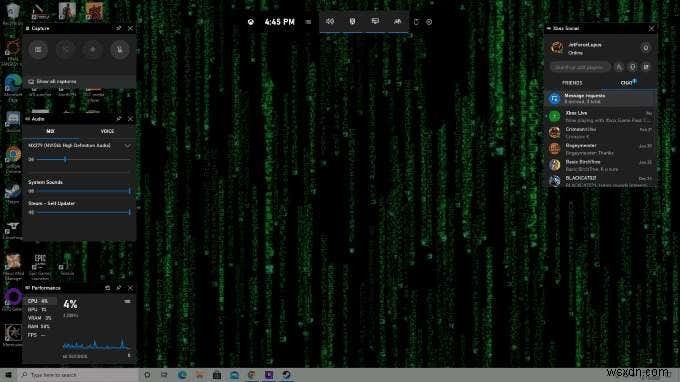Image resolution: width=680 pixels, height=382 pixels.
Task: Click the taskbar search box
Action: pyautogui.click(x=78, y=375)
